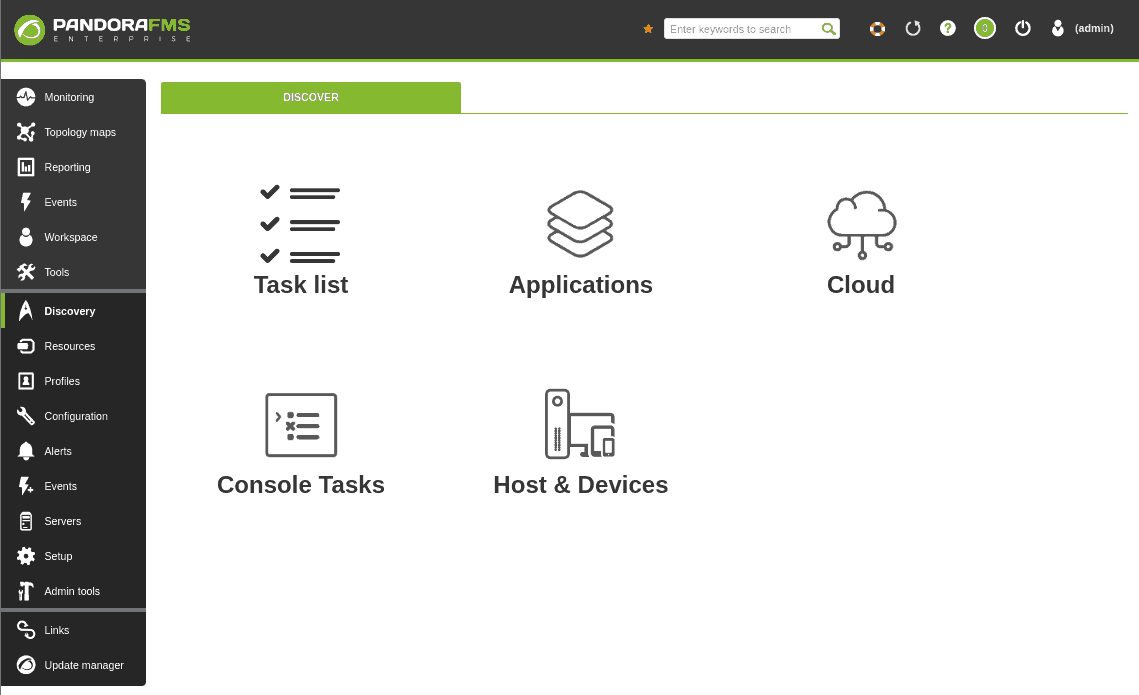Screen dimensions: 1139x695
Task: Open the Host & Devices icon
Action: coord(580,424)
